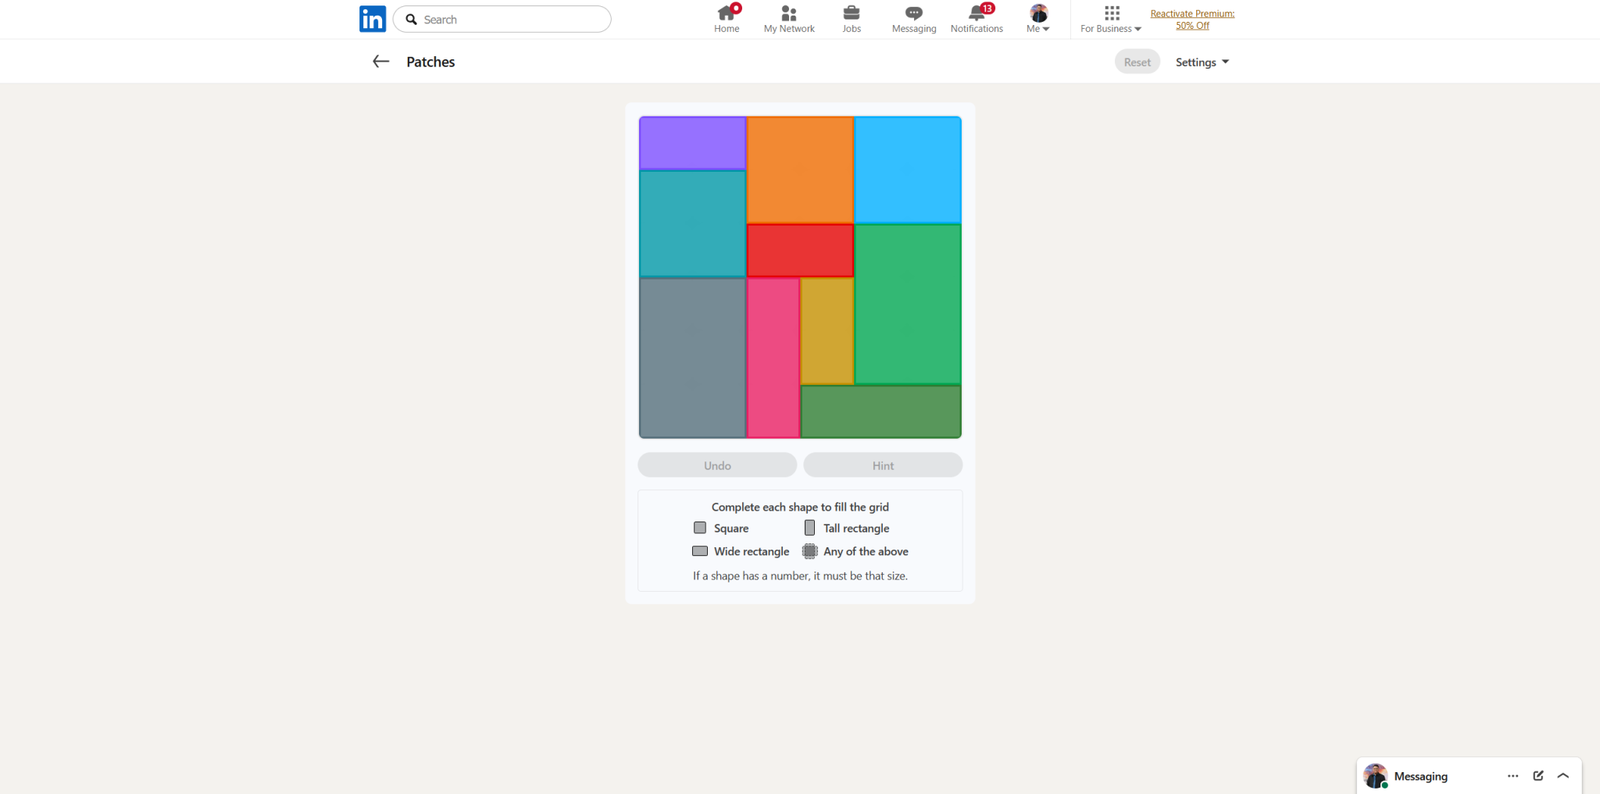The width and height of the screenshot is (1600, 794).
Task: Open the Messaging speech bubble icon
Action: [x=913, y=14]
